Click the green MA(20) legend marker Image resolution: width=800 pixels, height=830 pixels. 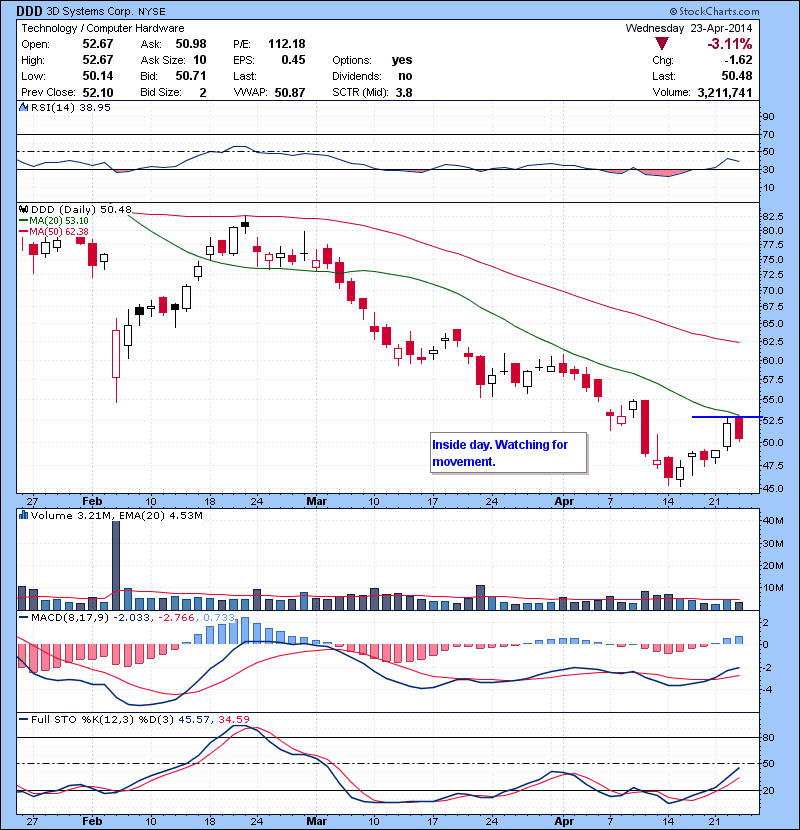23,221
